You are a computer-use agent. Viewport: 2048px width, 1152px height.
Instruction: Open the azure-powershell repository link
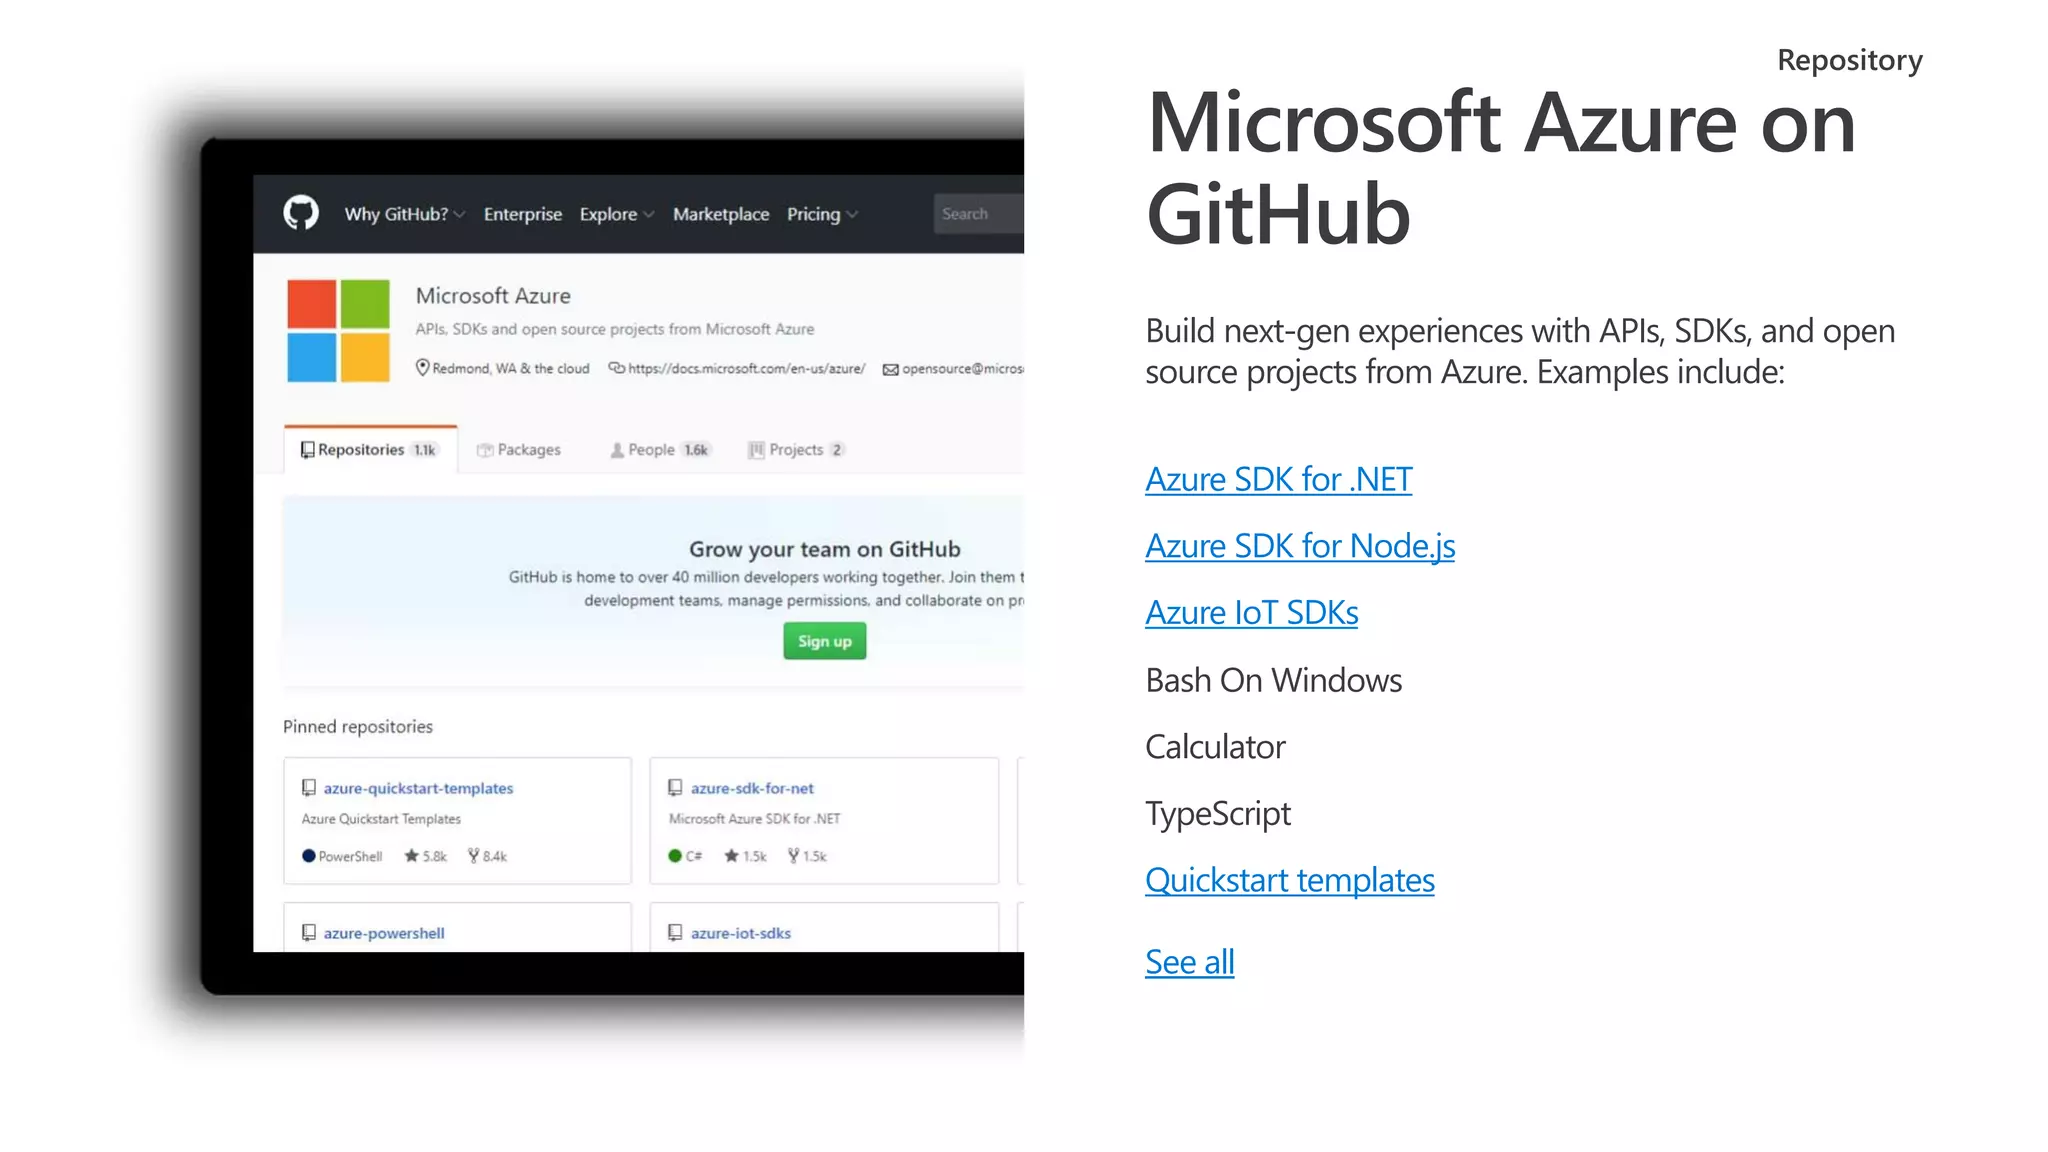click(384, 933)
